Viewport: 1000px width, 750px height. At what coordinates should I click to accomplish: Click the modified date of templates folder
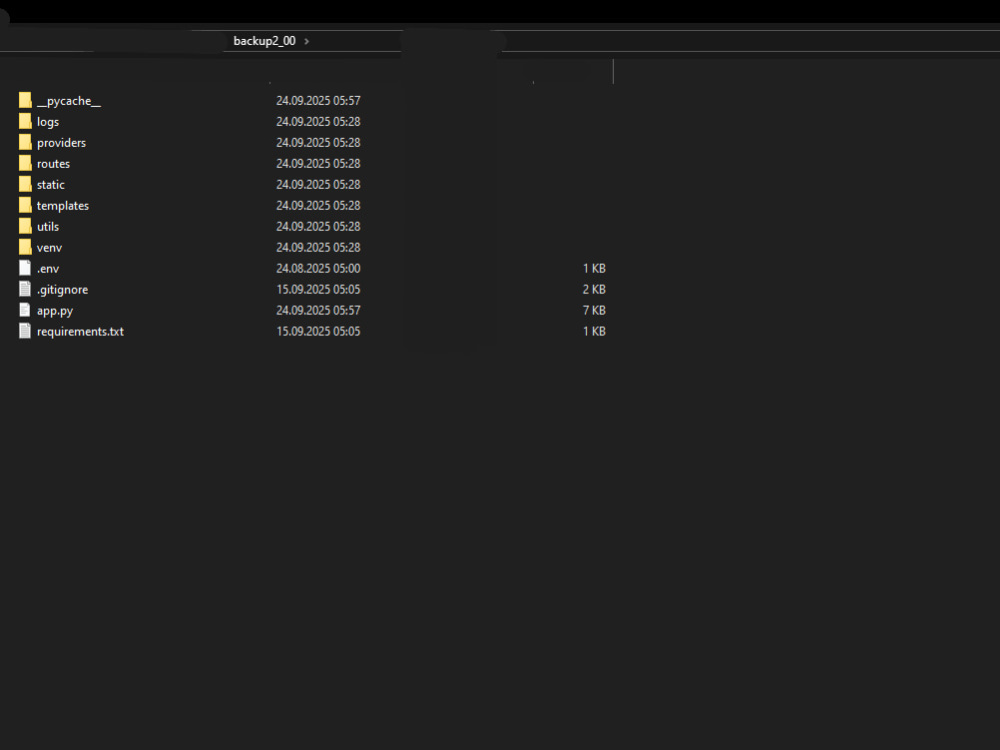coord(318,206)
